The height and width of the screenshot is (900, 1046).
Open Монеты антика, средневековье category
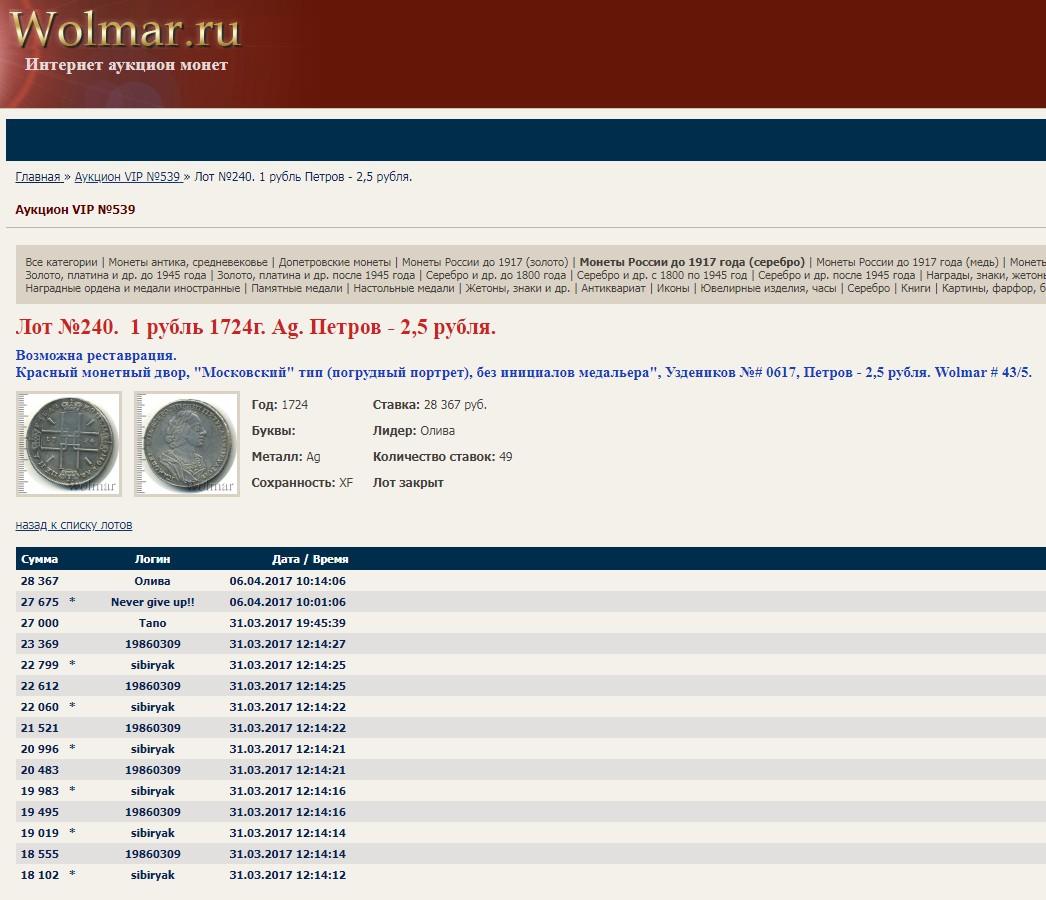188,262
